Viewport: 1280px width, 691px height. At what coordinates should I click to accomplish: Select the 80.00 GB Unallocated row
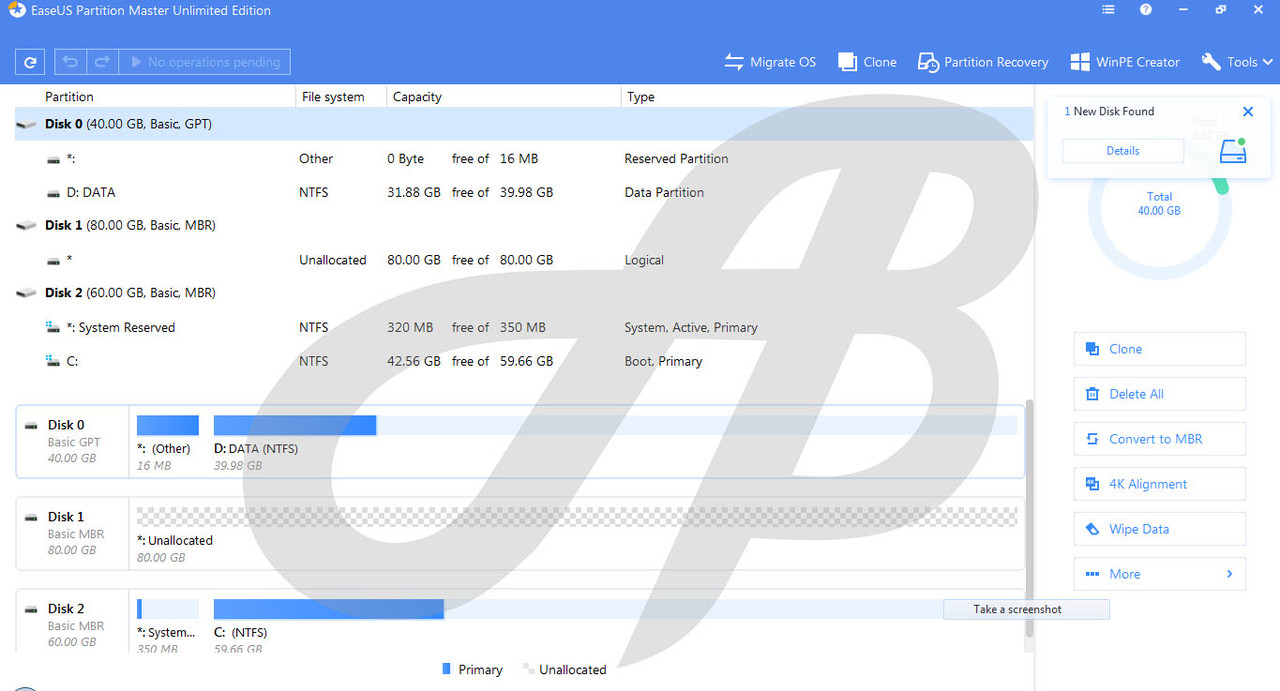[x=524, y=259]
